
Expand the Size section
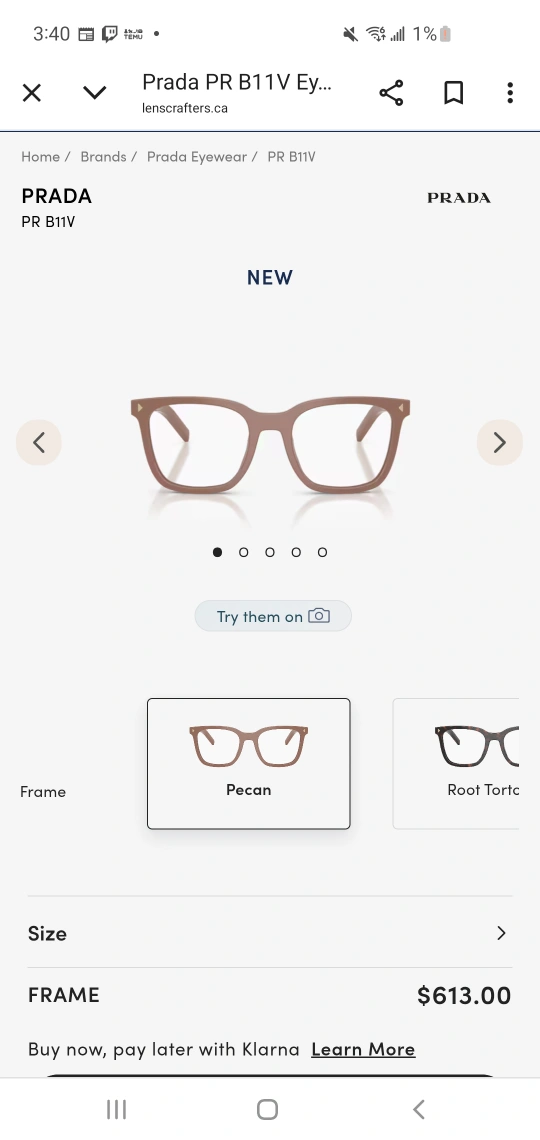click(x=270, y=933)
